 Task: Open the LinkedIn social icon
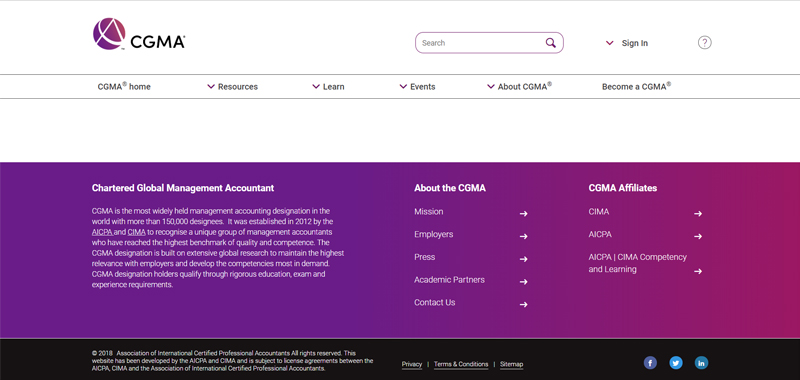[702, 363]
